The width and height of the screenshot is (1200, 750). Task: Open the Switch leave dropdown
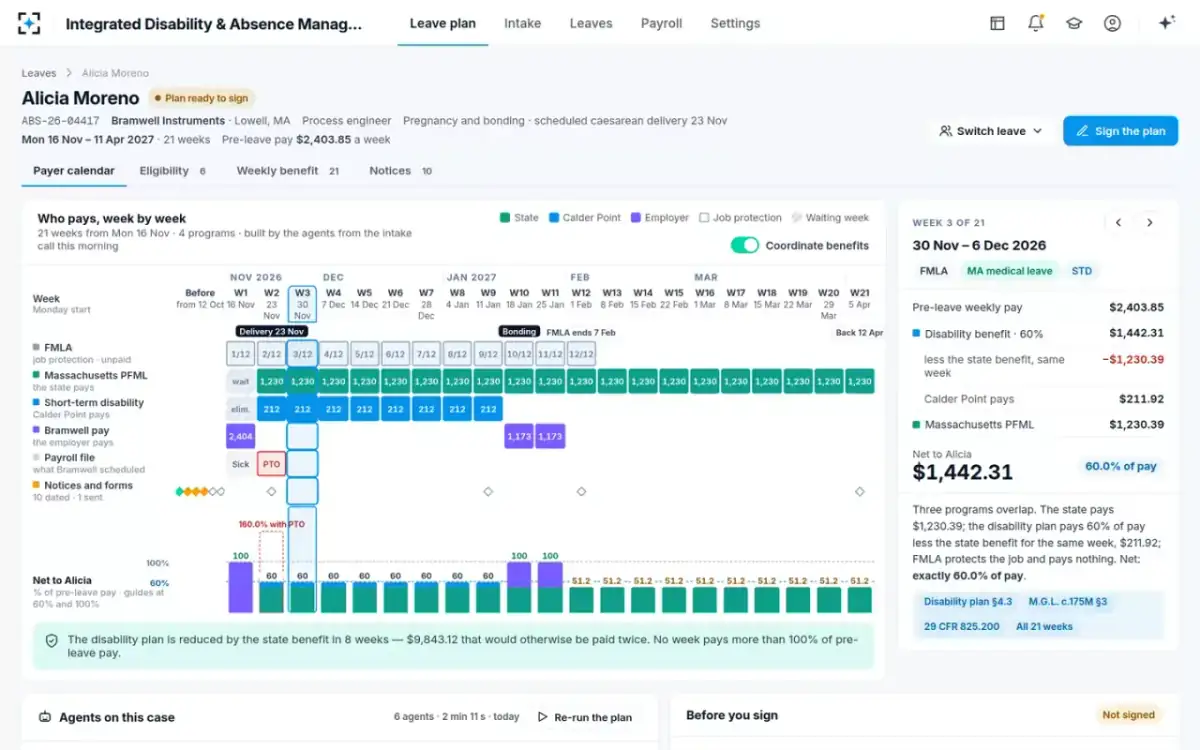pyautogui.click(x=990, y=131)
